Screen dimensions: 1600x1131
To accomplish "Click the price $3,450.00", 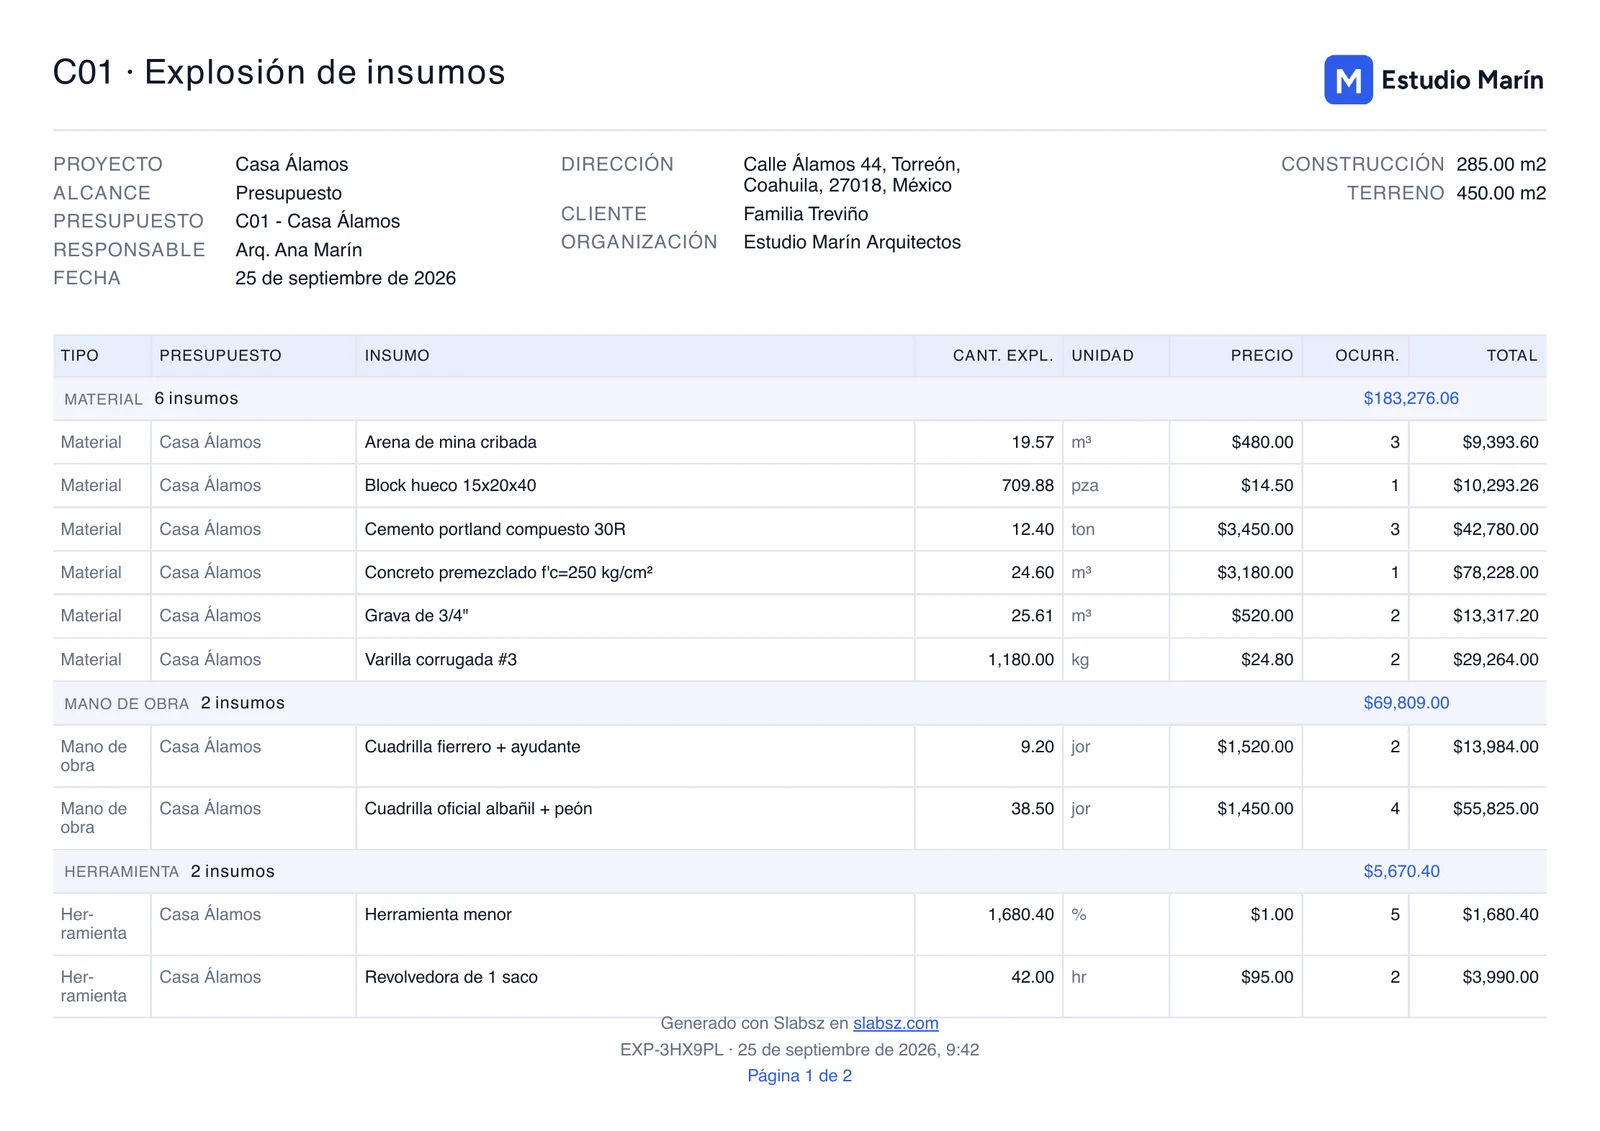I will [1255, 529].
